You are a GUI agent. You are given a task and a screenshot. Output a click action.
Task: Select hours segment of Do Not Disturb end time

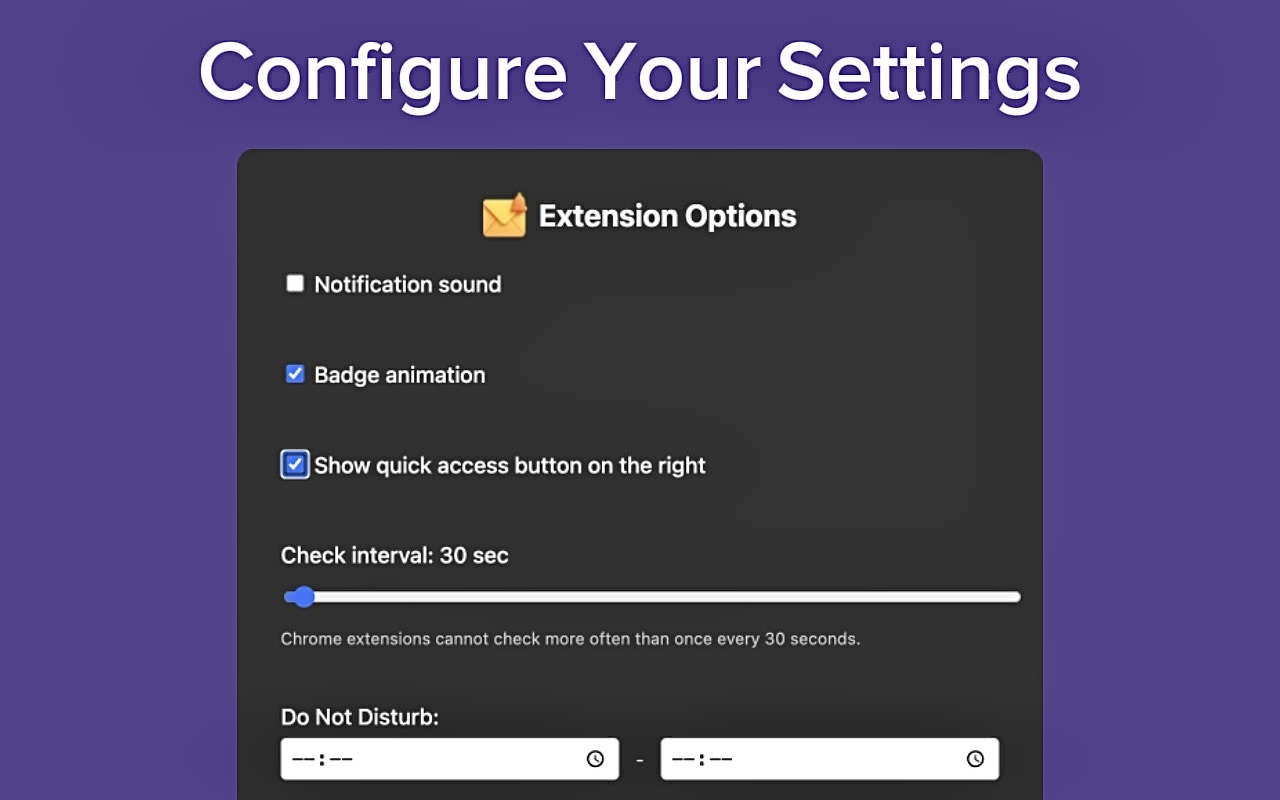683,760
